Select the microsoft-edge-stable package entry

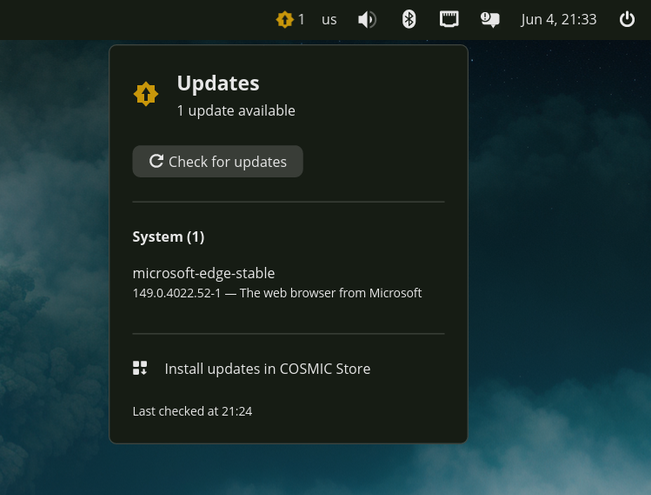(x=277, y=282)
